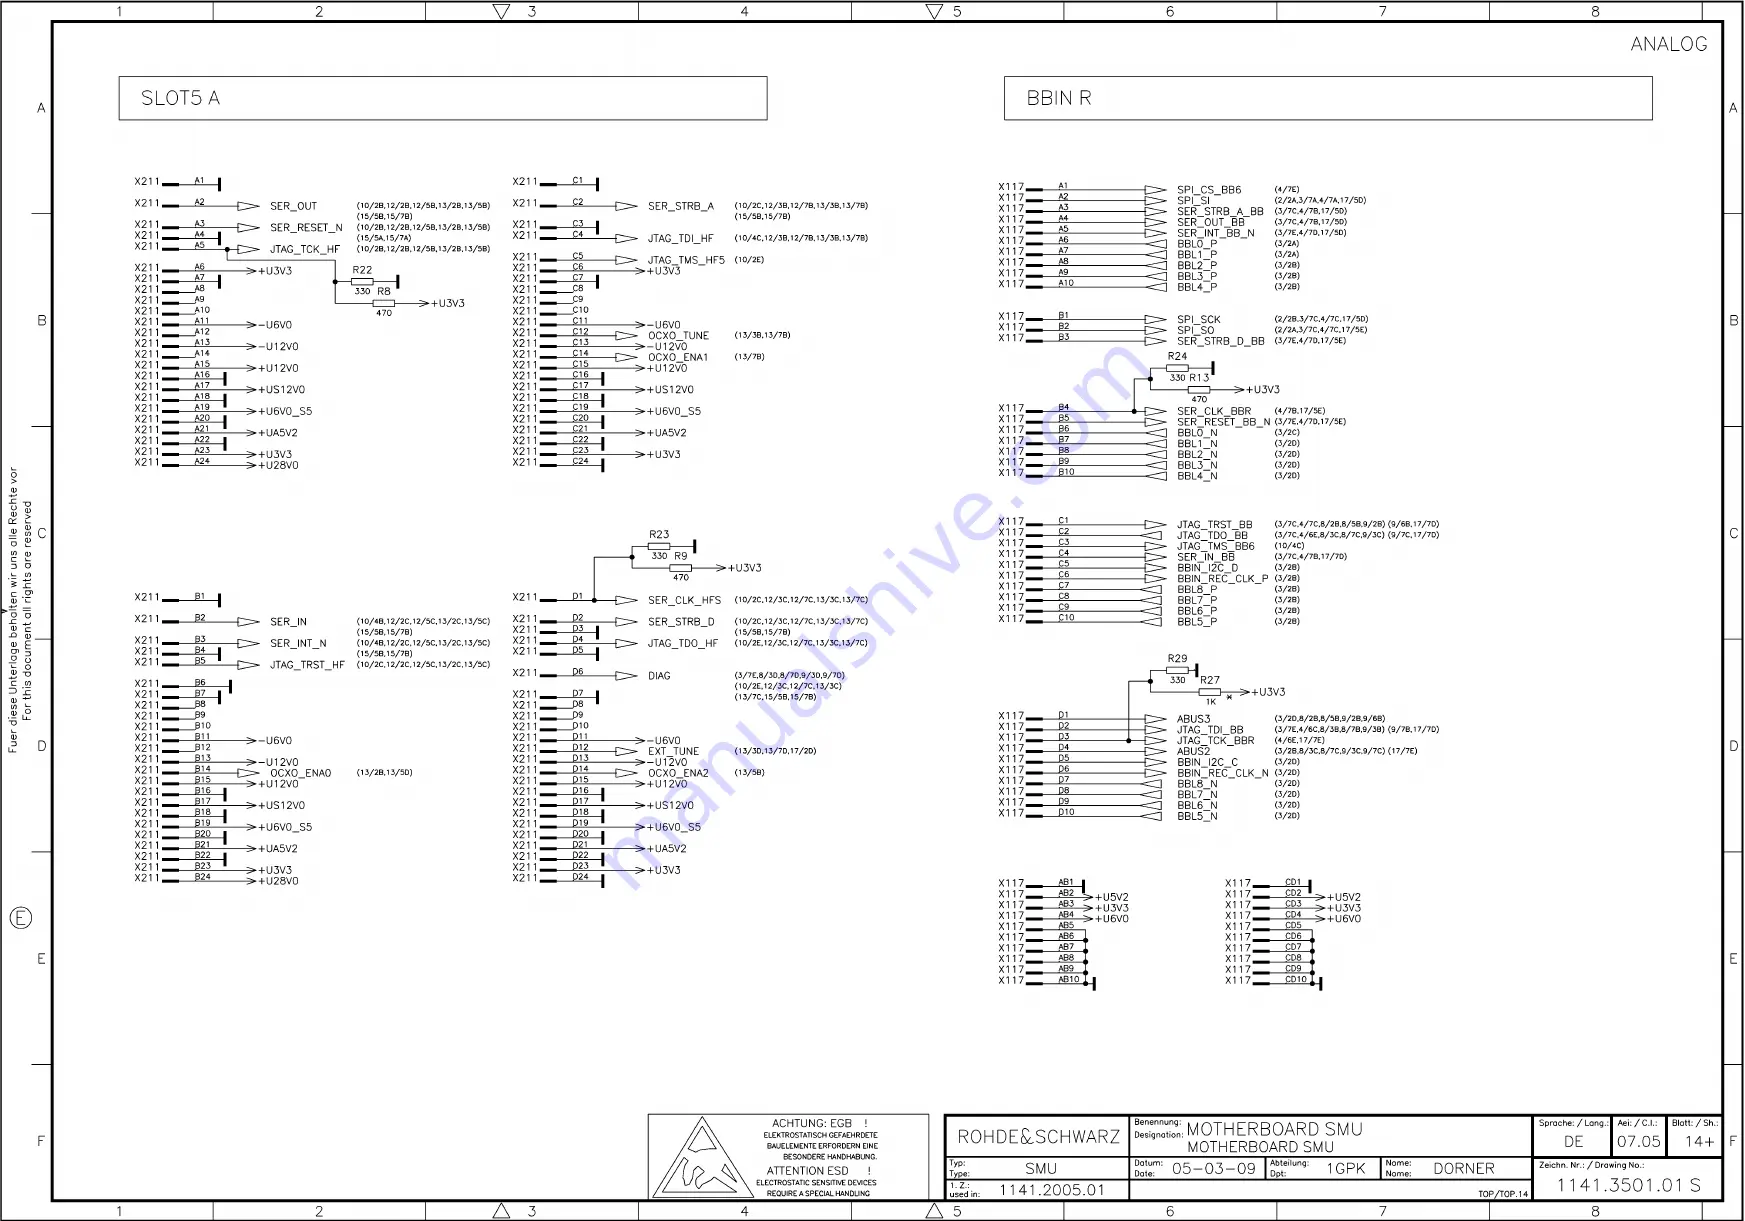Select the BBIN R section title
This screenshot has height=1221, width=1745.
(1059, 98)
